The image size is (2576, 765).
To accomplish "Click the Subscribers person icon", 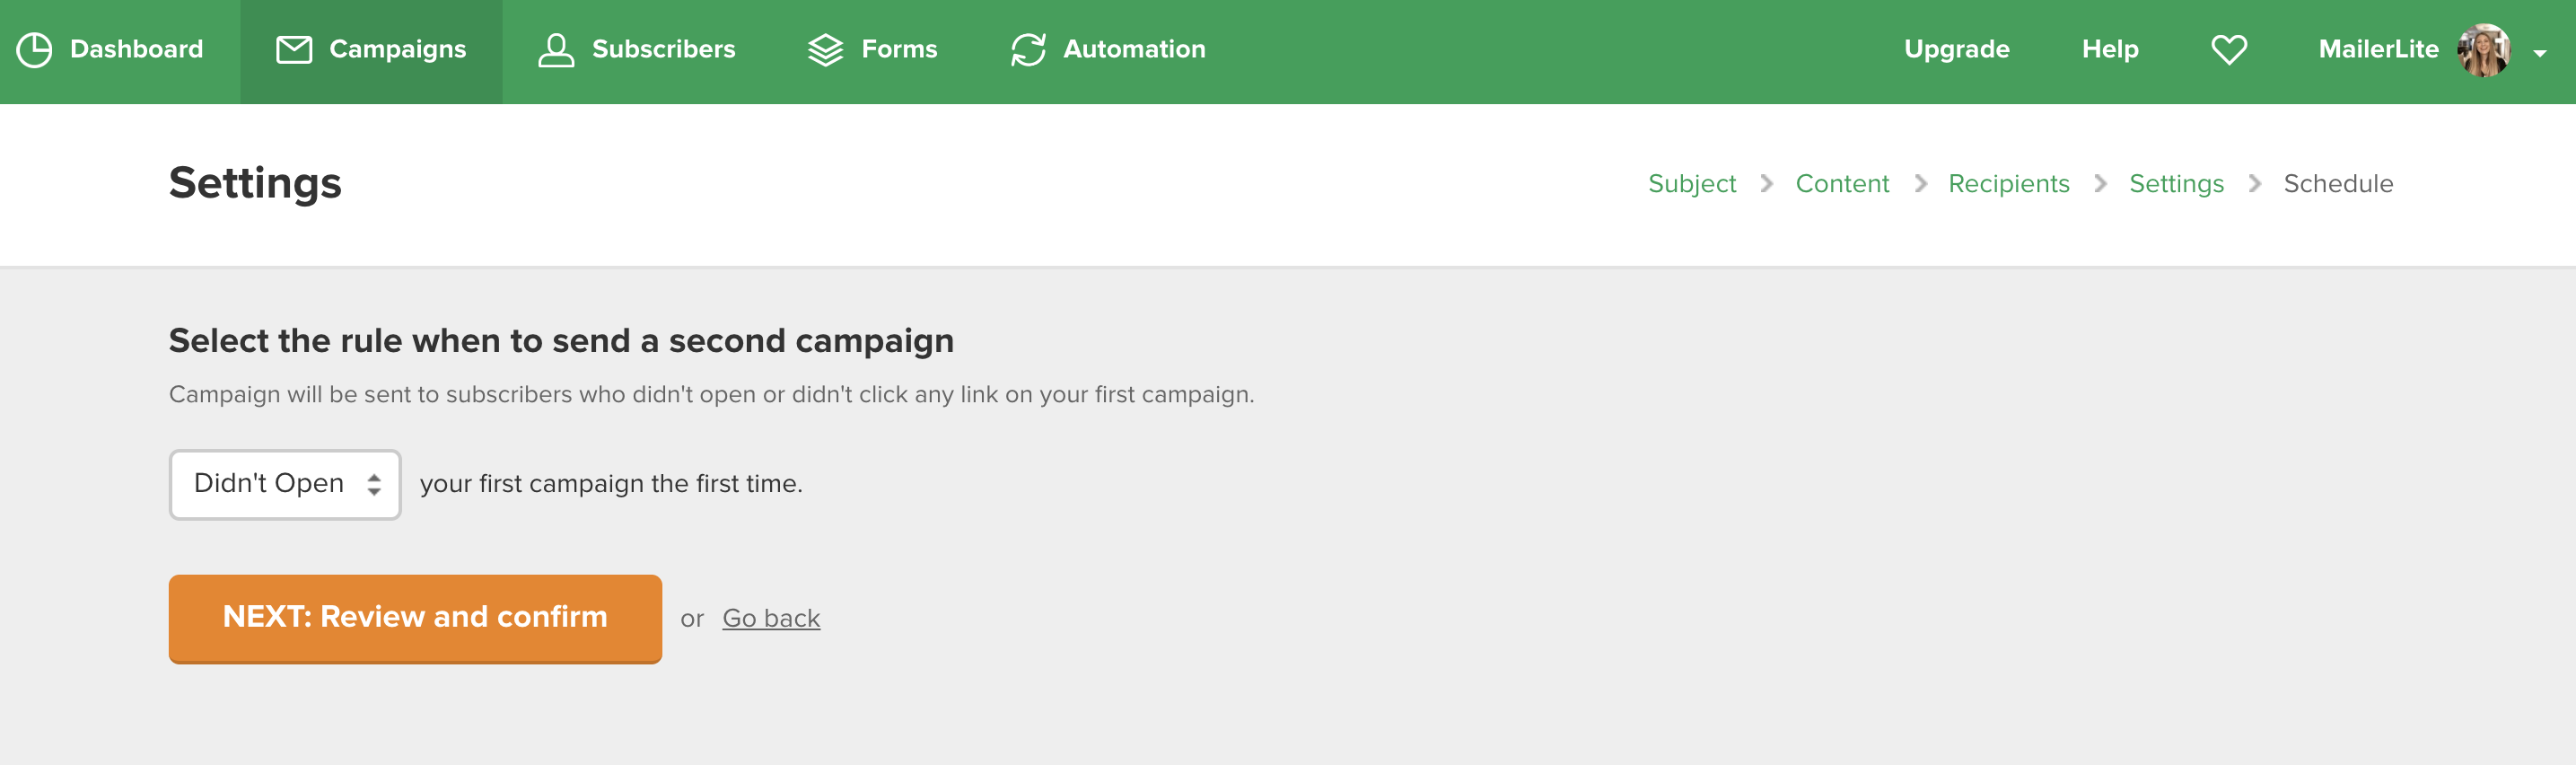I will pyautogui.click(x=556, y=50).
